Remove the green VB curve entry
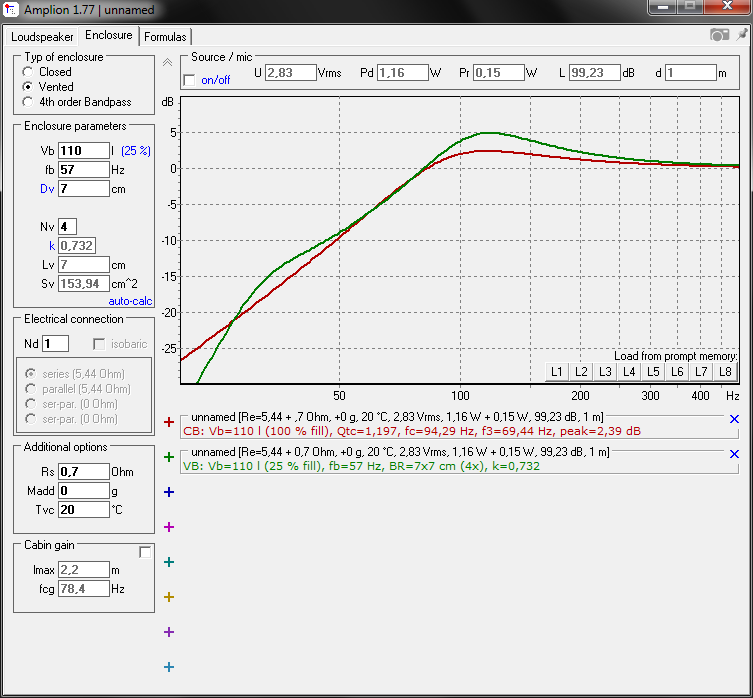This screenshot has height=698, width=753. point(734,454)
